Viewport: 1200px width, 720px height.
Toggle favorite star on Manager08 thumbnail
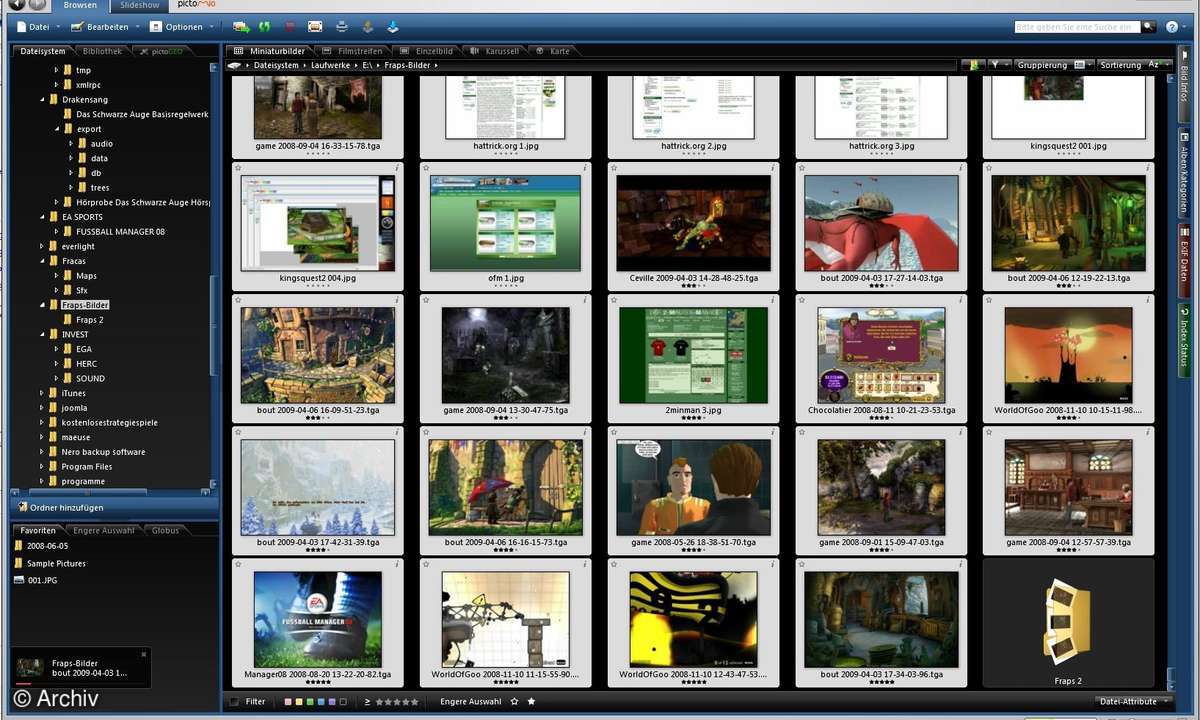pyautogui.click(x=239, y=564)
